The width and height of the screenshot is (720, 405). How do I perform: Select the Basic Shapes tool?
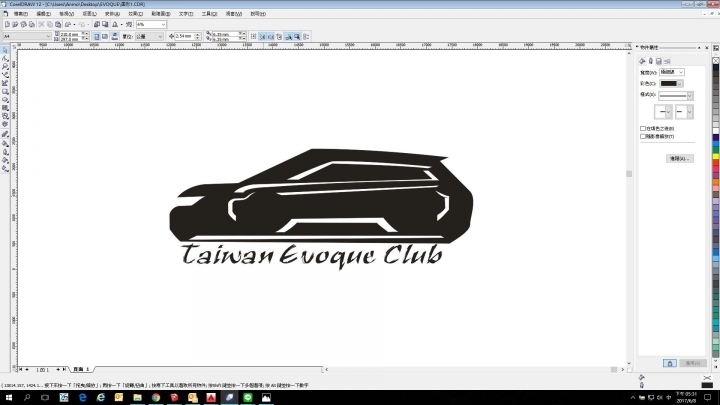(x=5, y=116)
